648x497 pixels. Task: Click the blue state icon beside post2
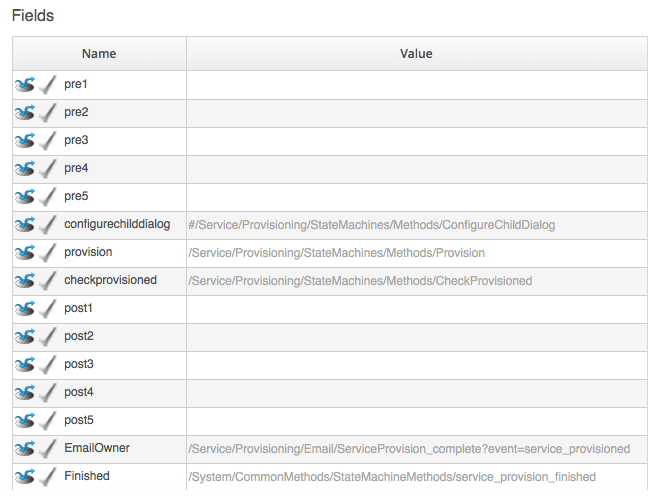[x=25, y=337]
